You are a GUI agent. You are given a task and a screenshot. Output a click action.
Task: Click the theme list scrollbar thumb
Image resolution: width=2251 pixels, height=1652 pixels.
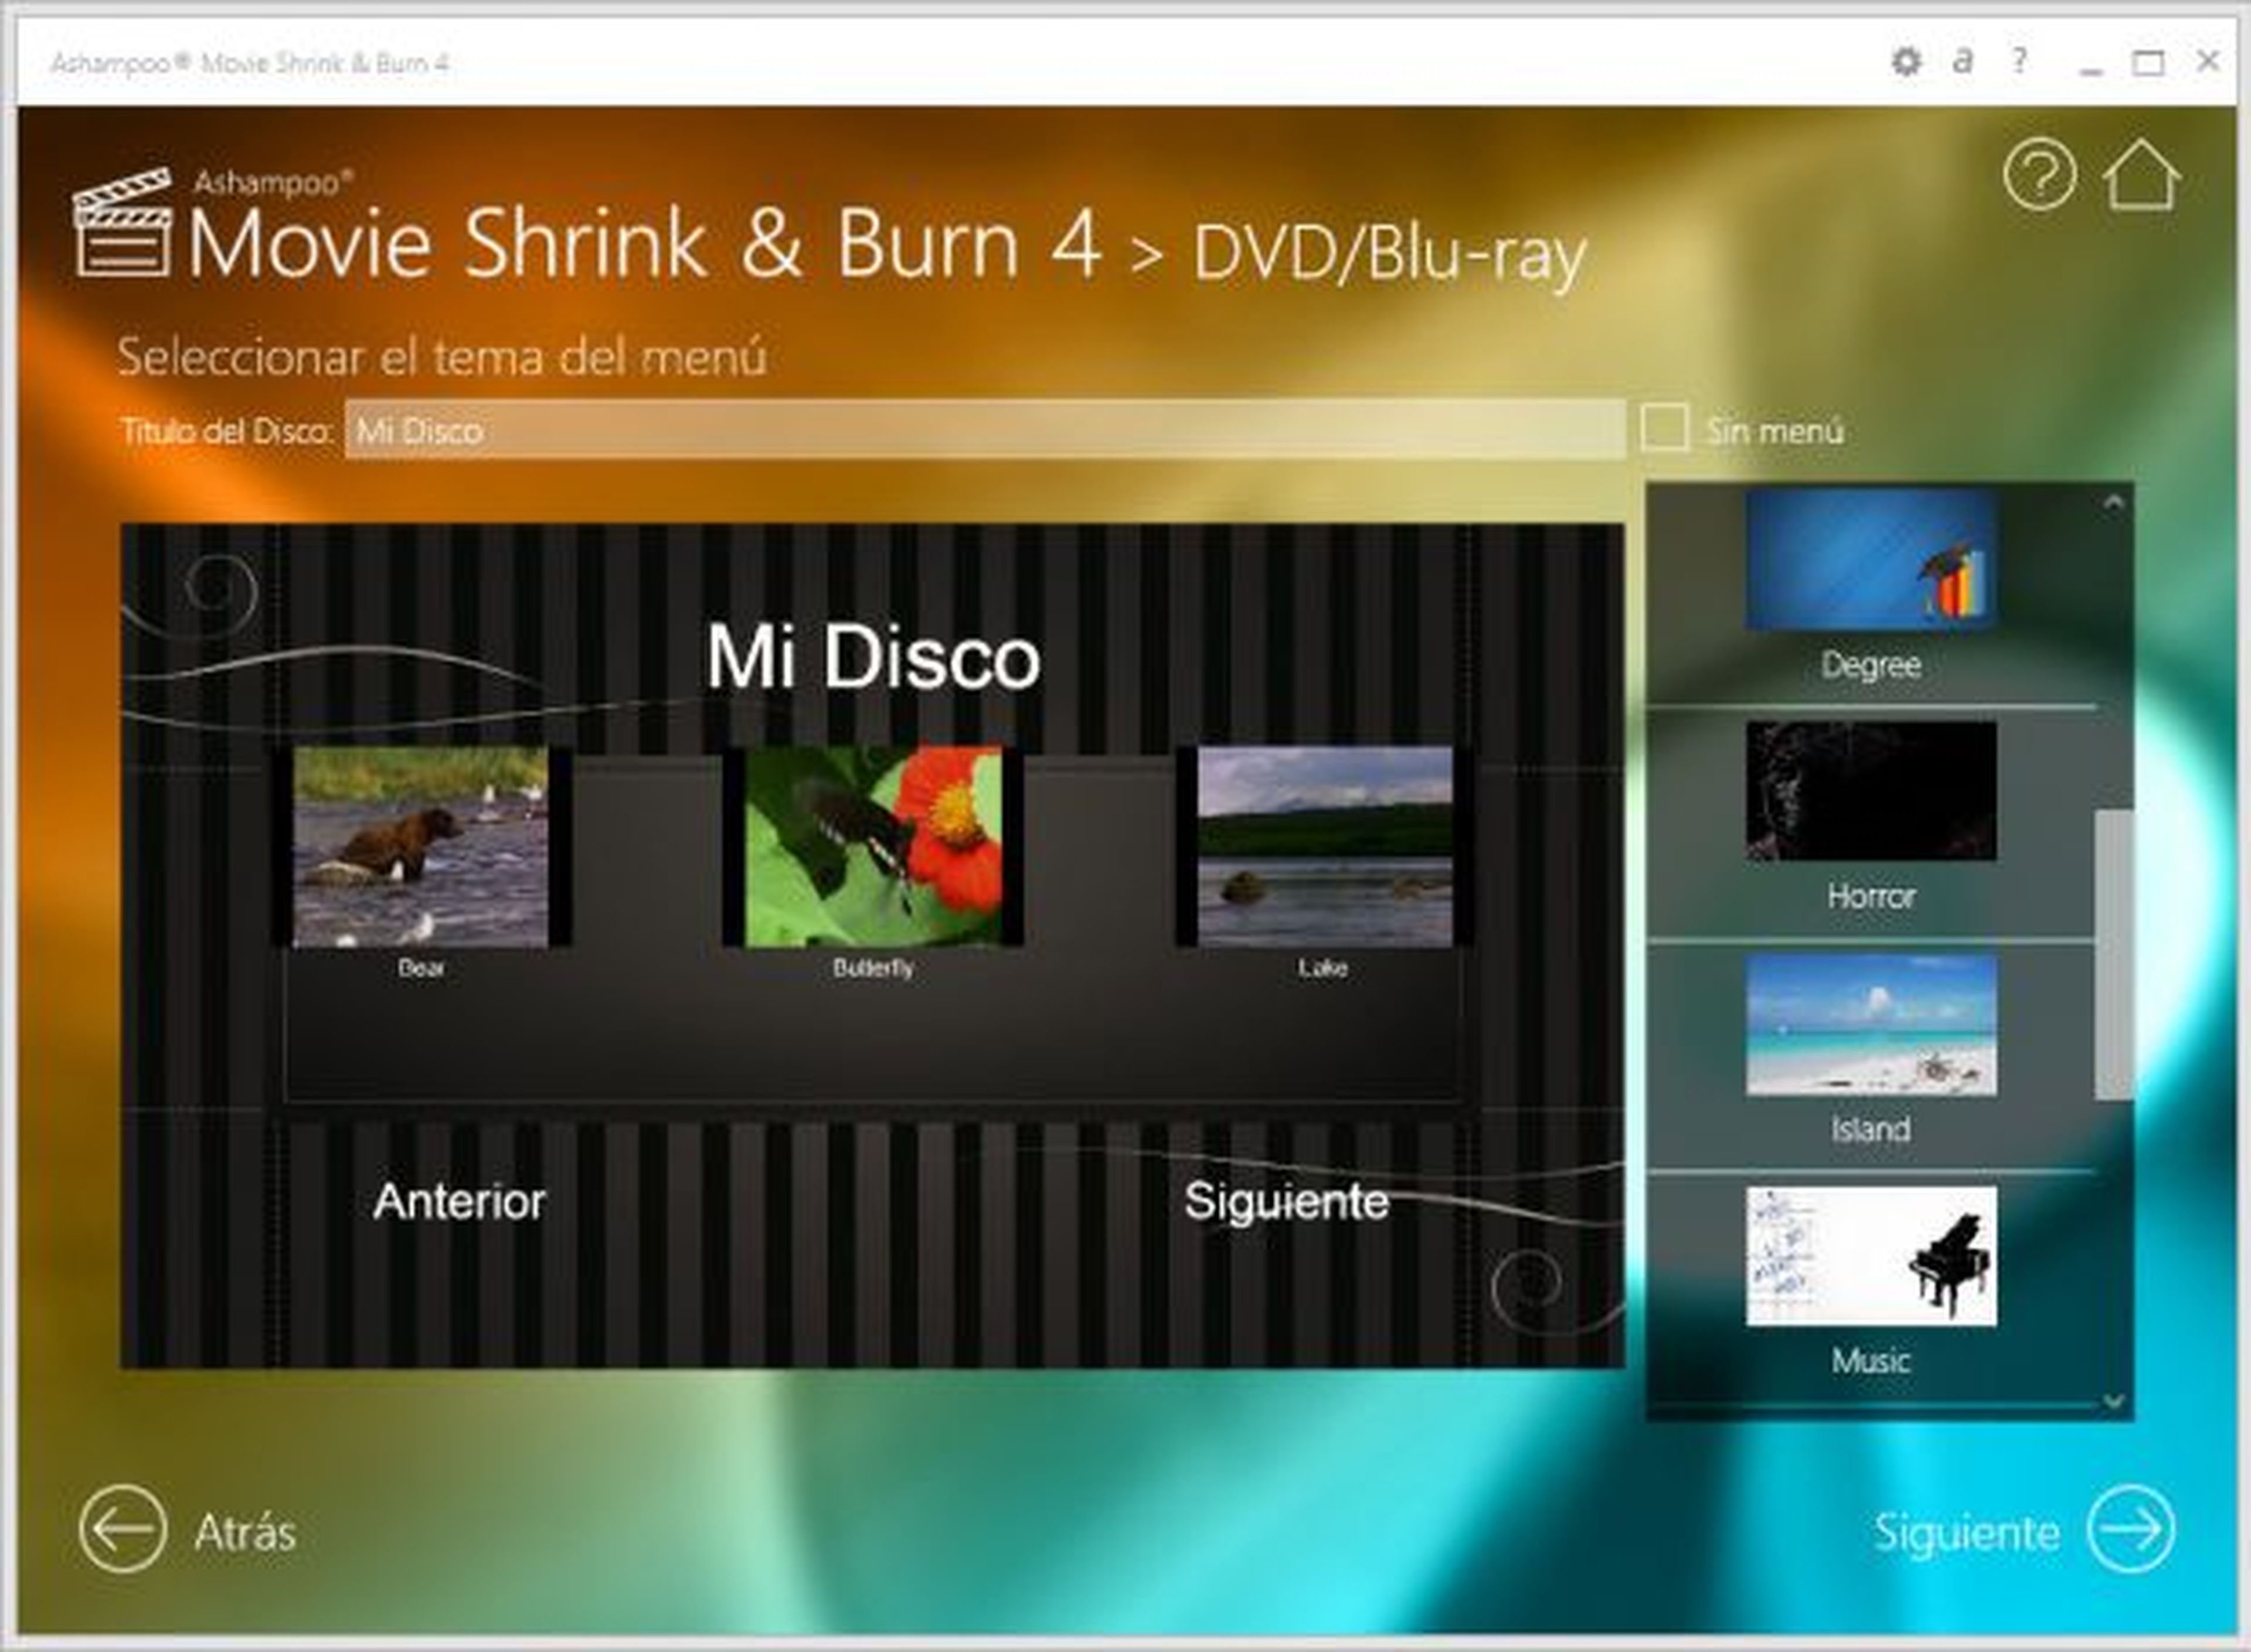coord(2113,955)
